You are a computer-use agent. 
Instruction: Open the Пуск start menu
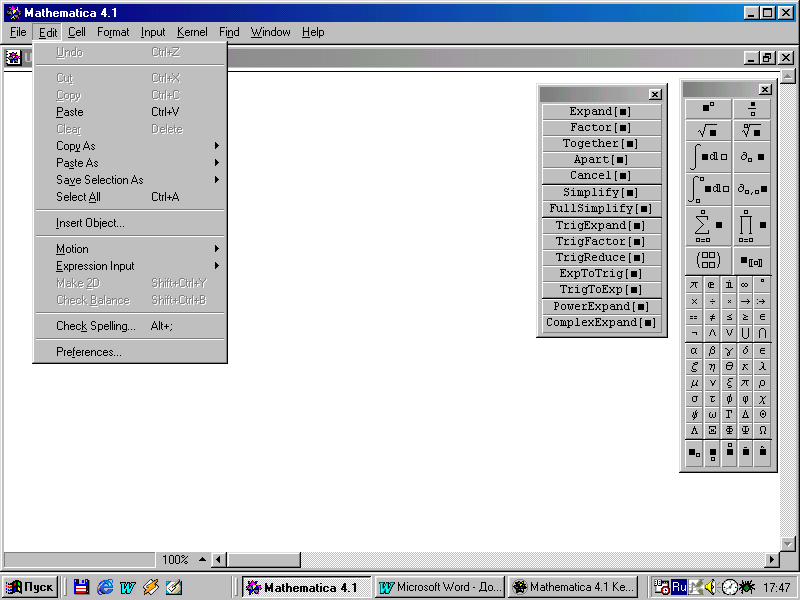tap(30, 587)
